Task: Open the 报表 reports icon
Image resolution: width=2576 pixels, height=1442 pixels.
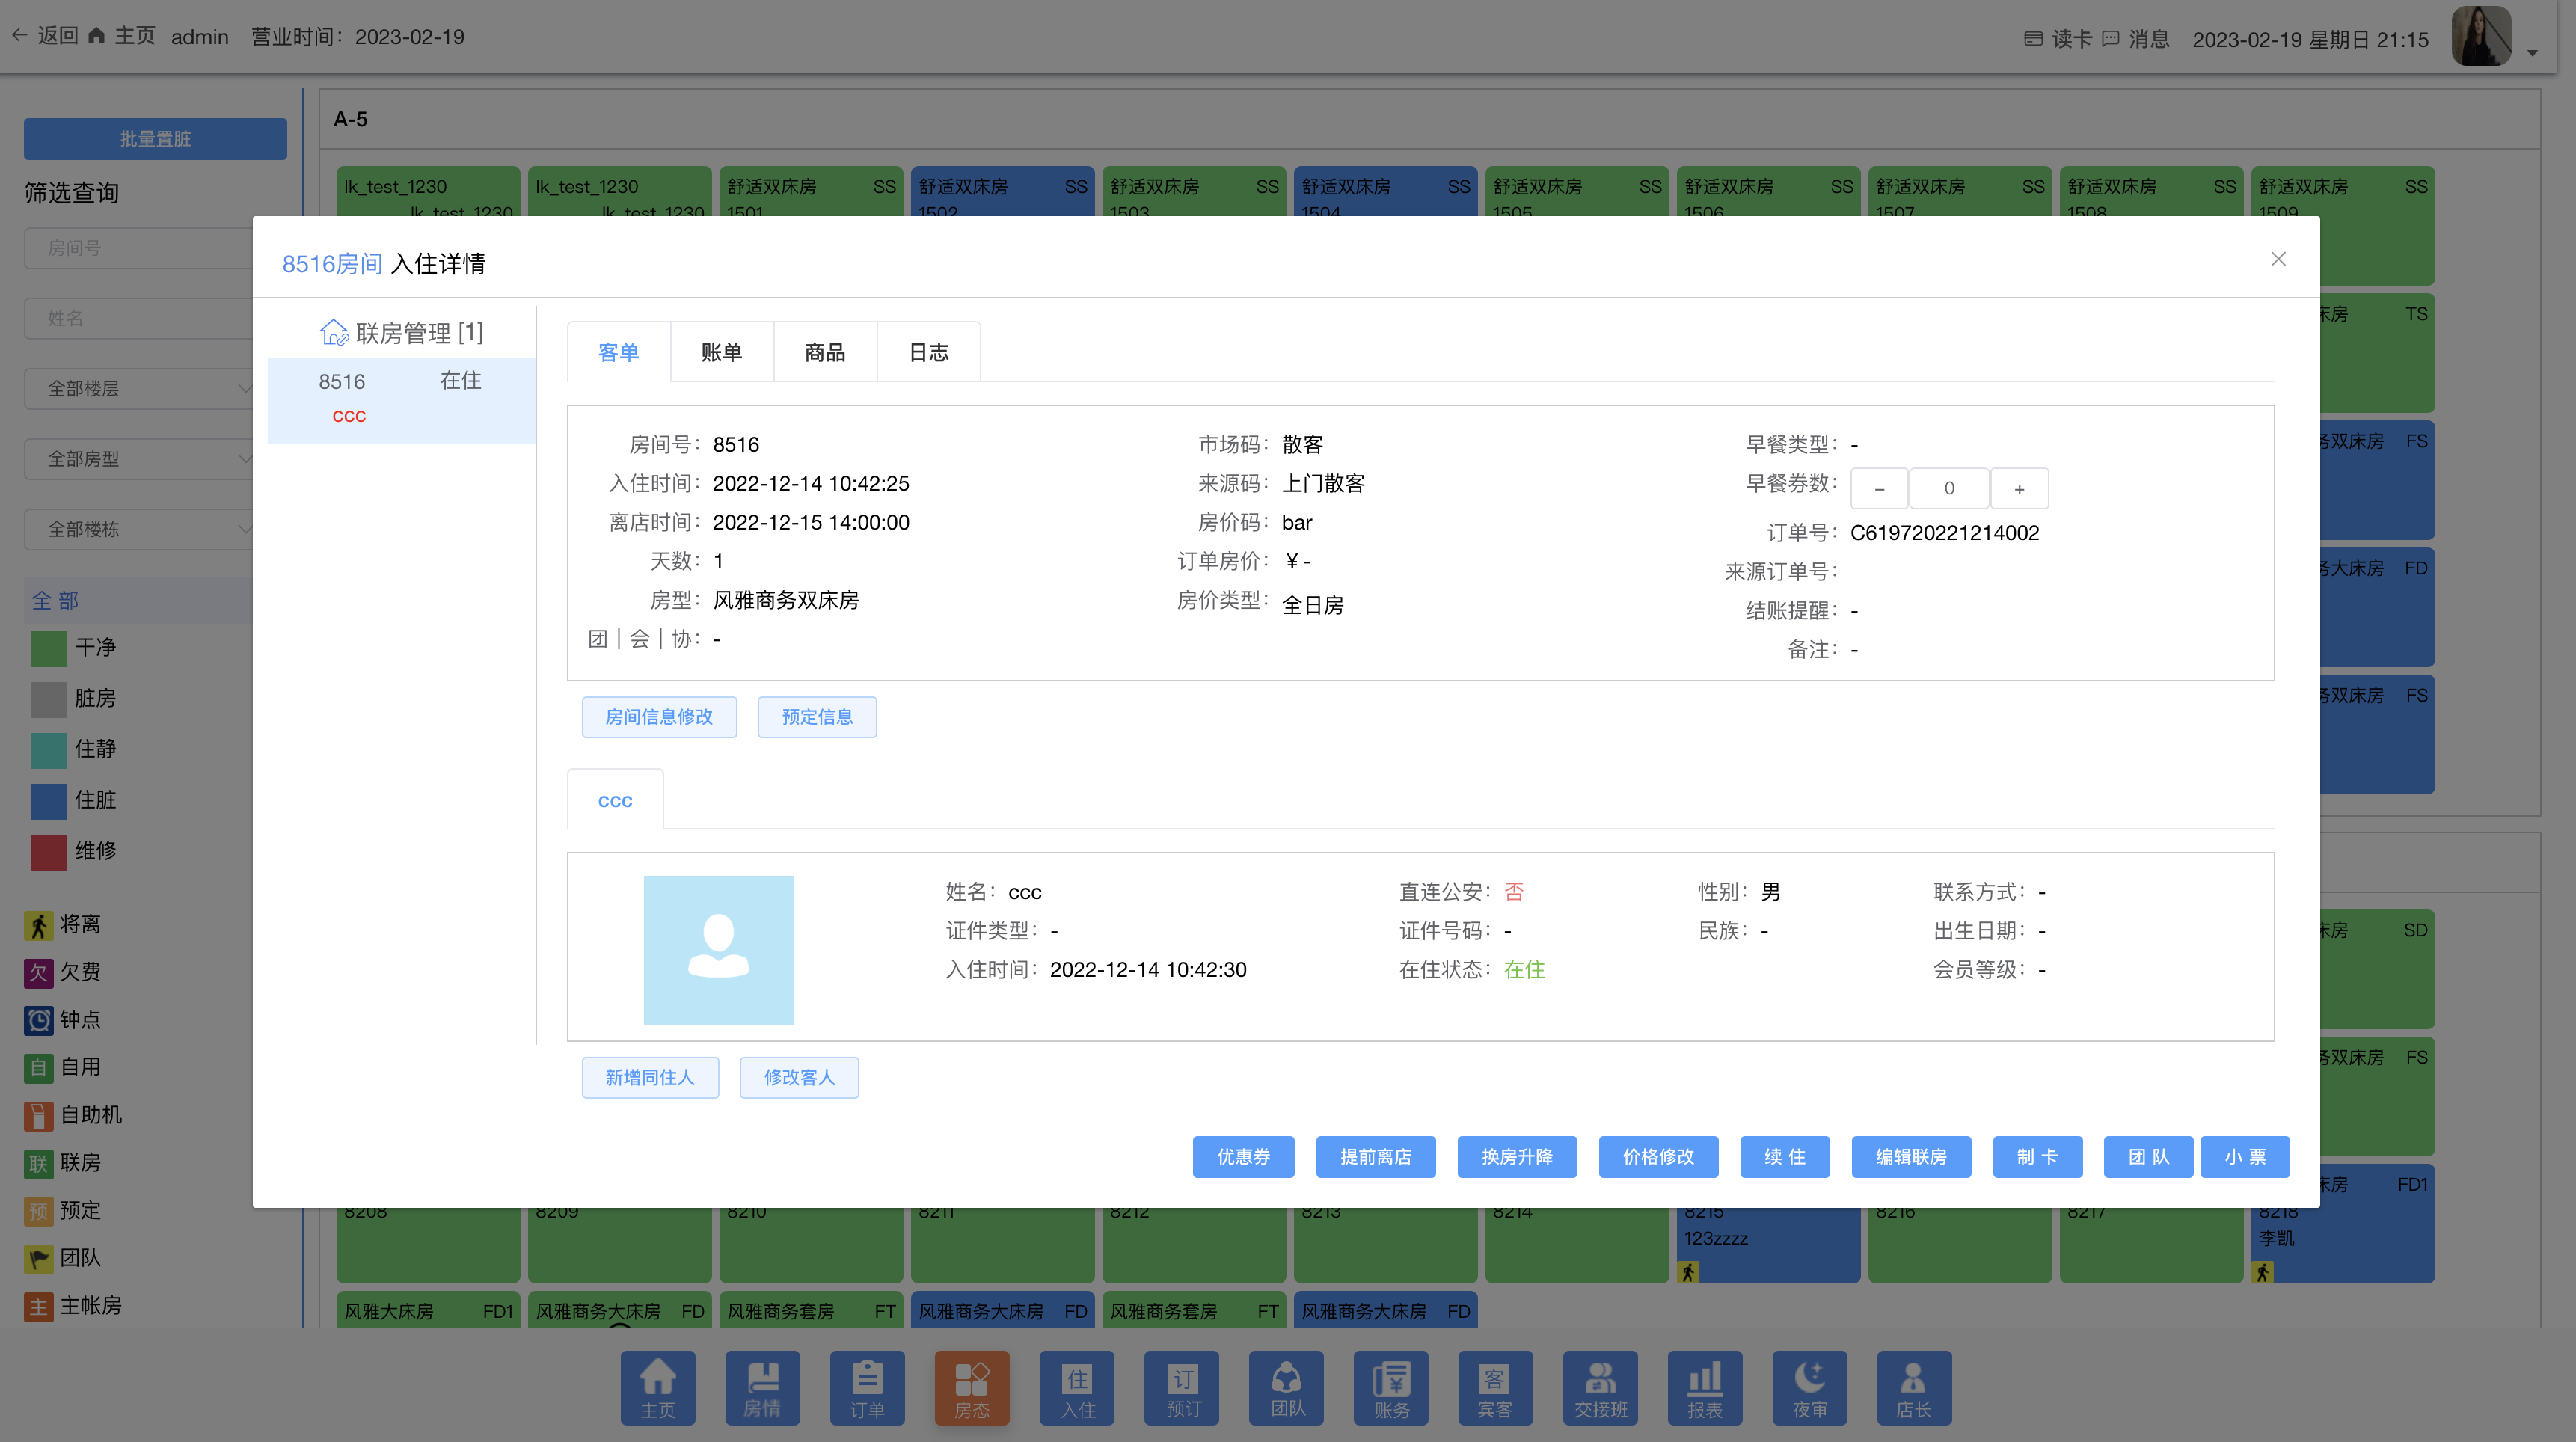Action: (1704, 1387)
